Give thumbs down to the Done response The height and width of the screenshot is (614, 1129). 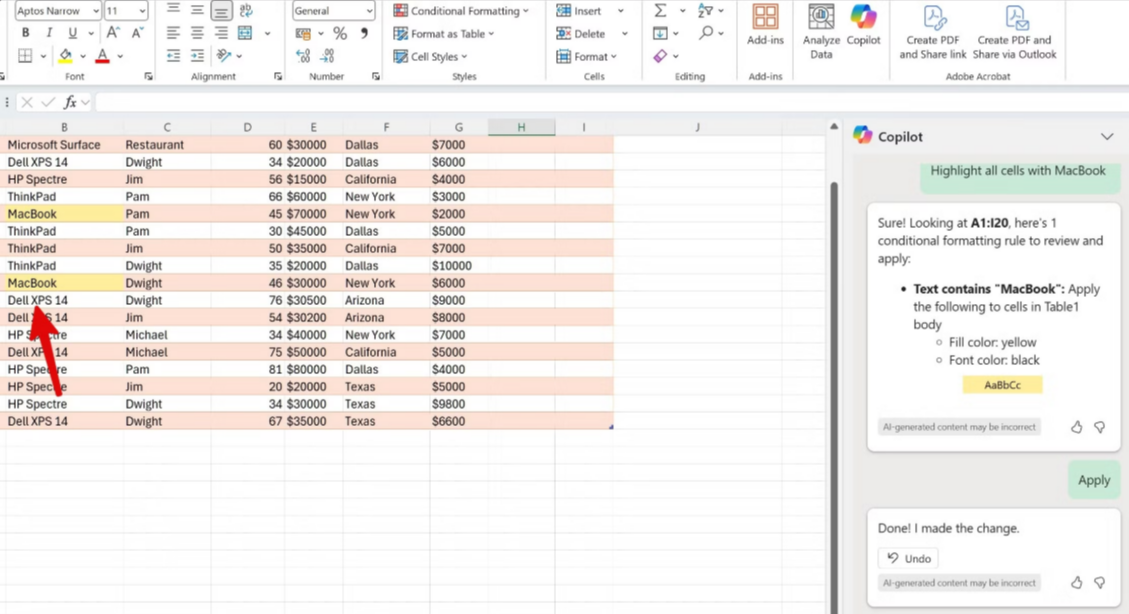coord(1099,582)
